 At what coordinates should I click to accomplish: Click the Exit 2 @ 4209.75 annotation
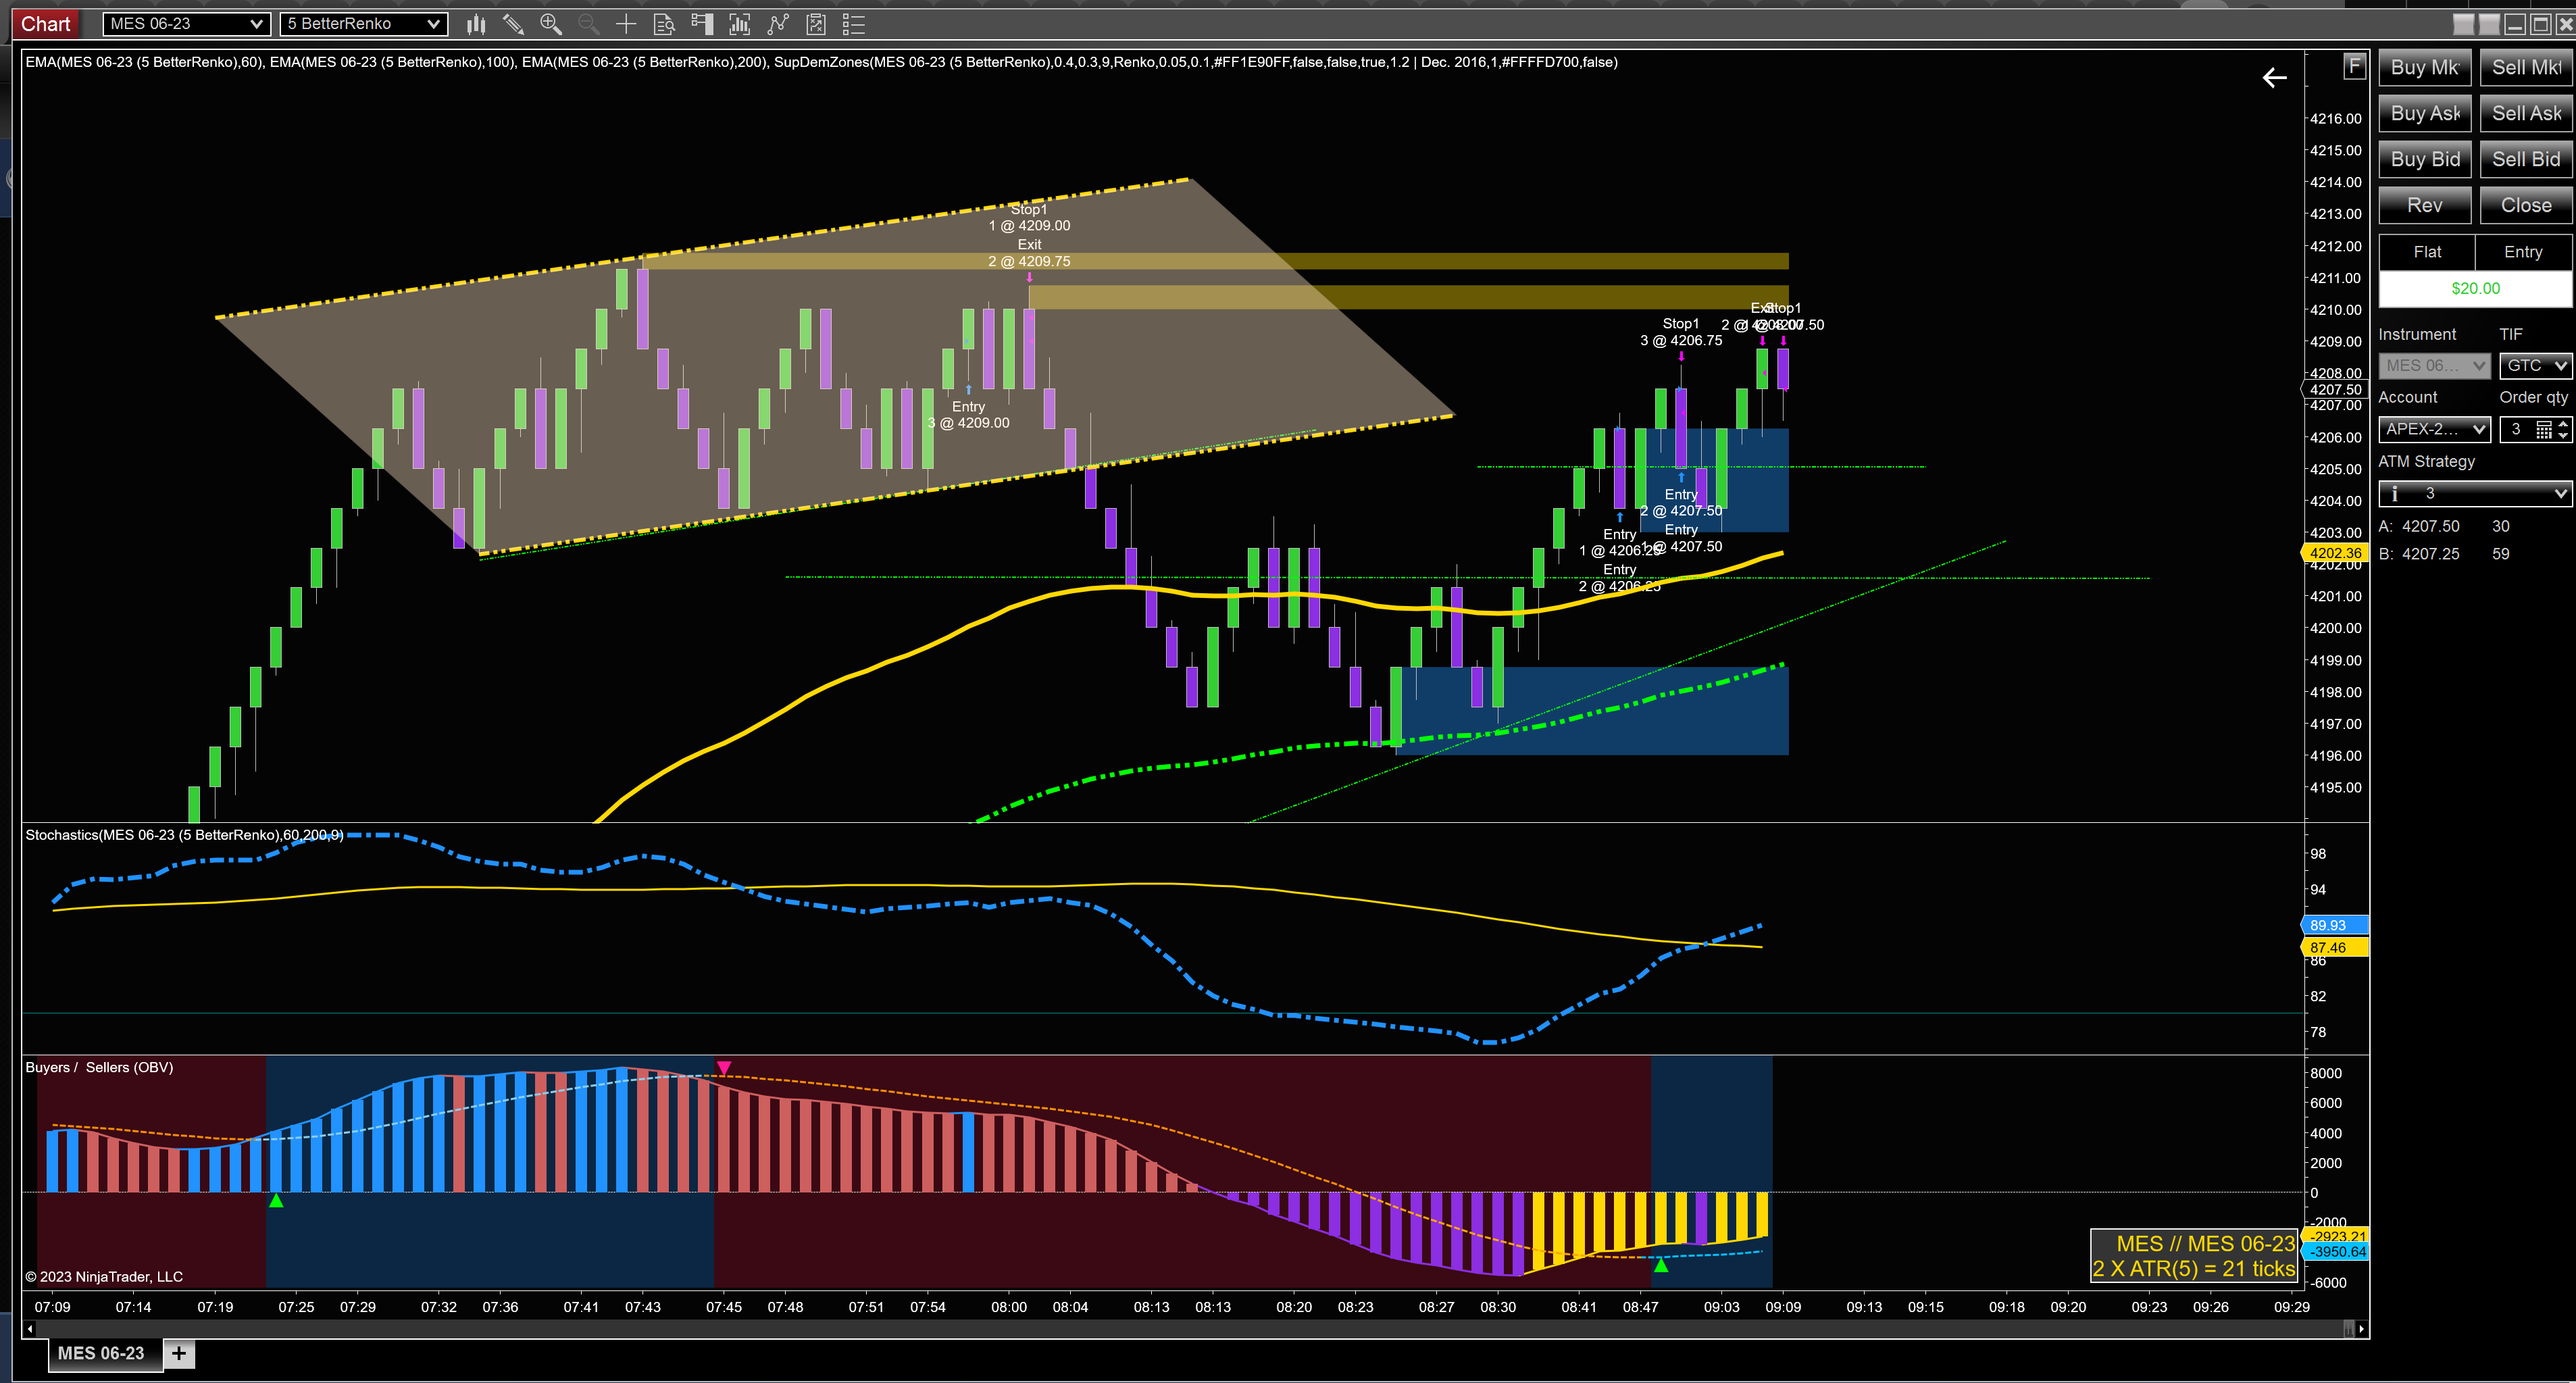tap(1029, 253)
